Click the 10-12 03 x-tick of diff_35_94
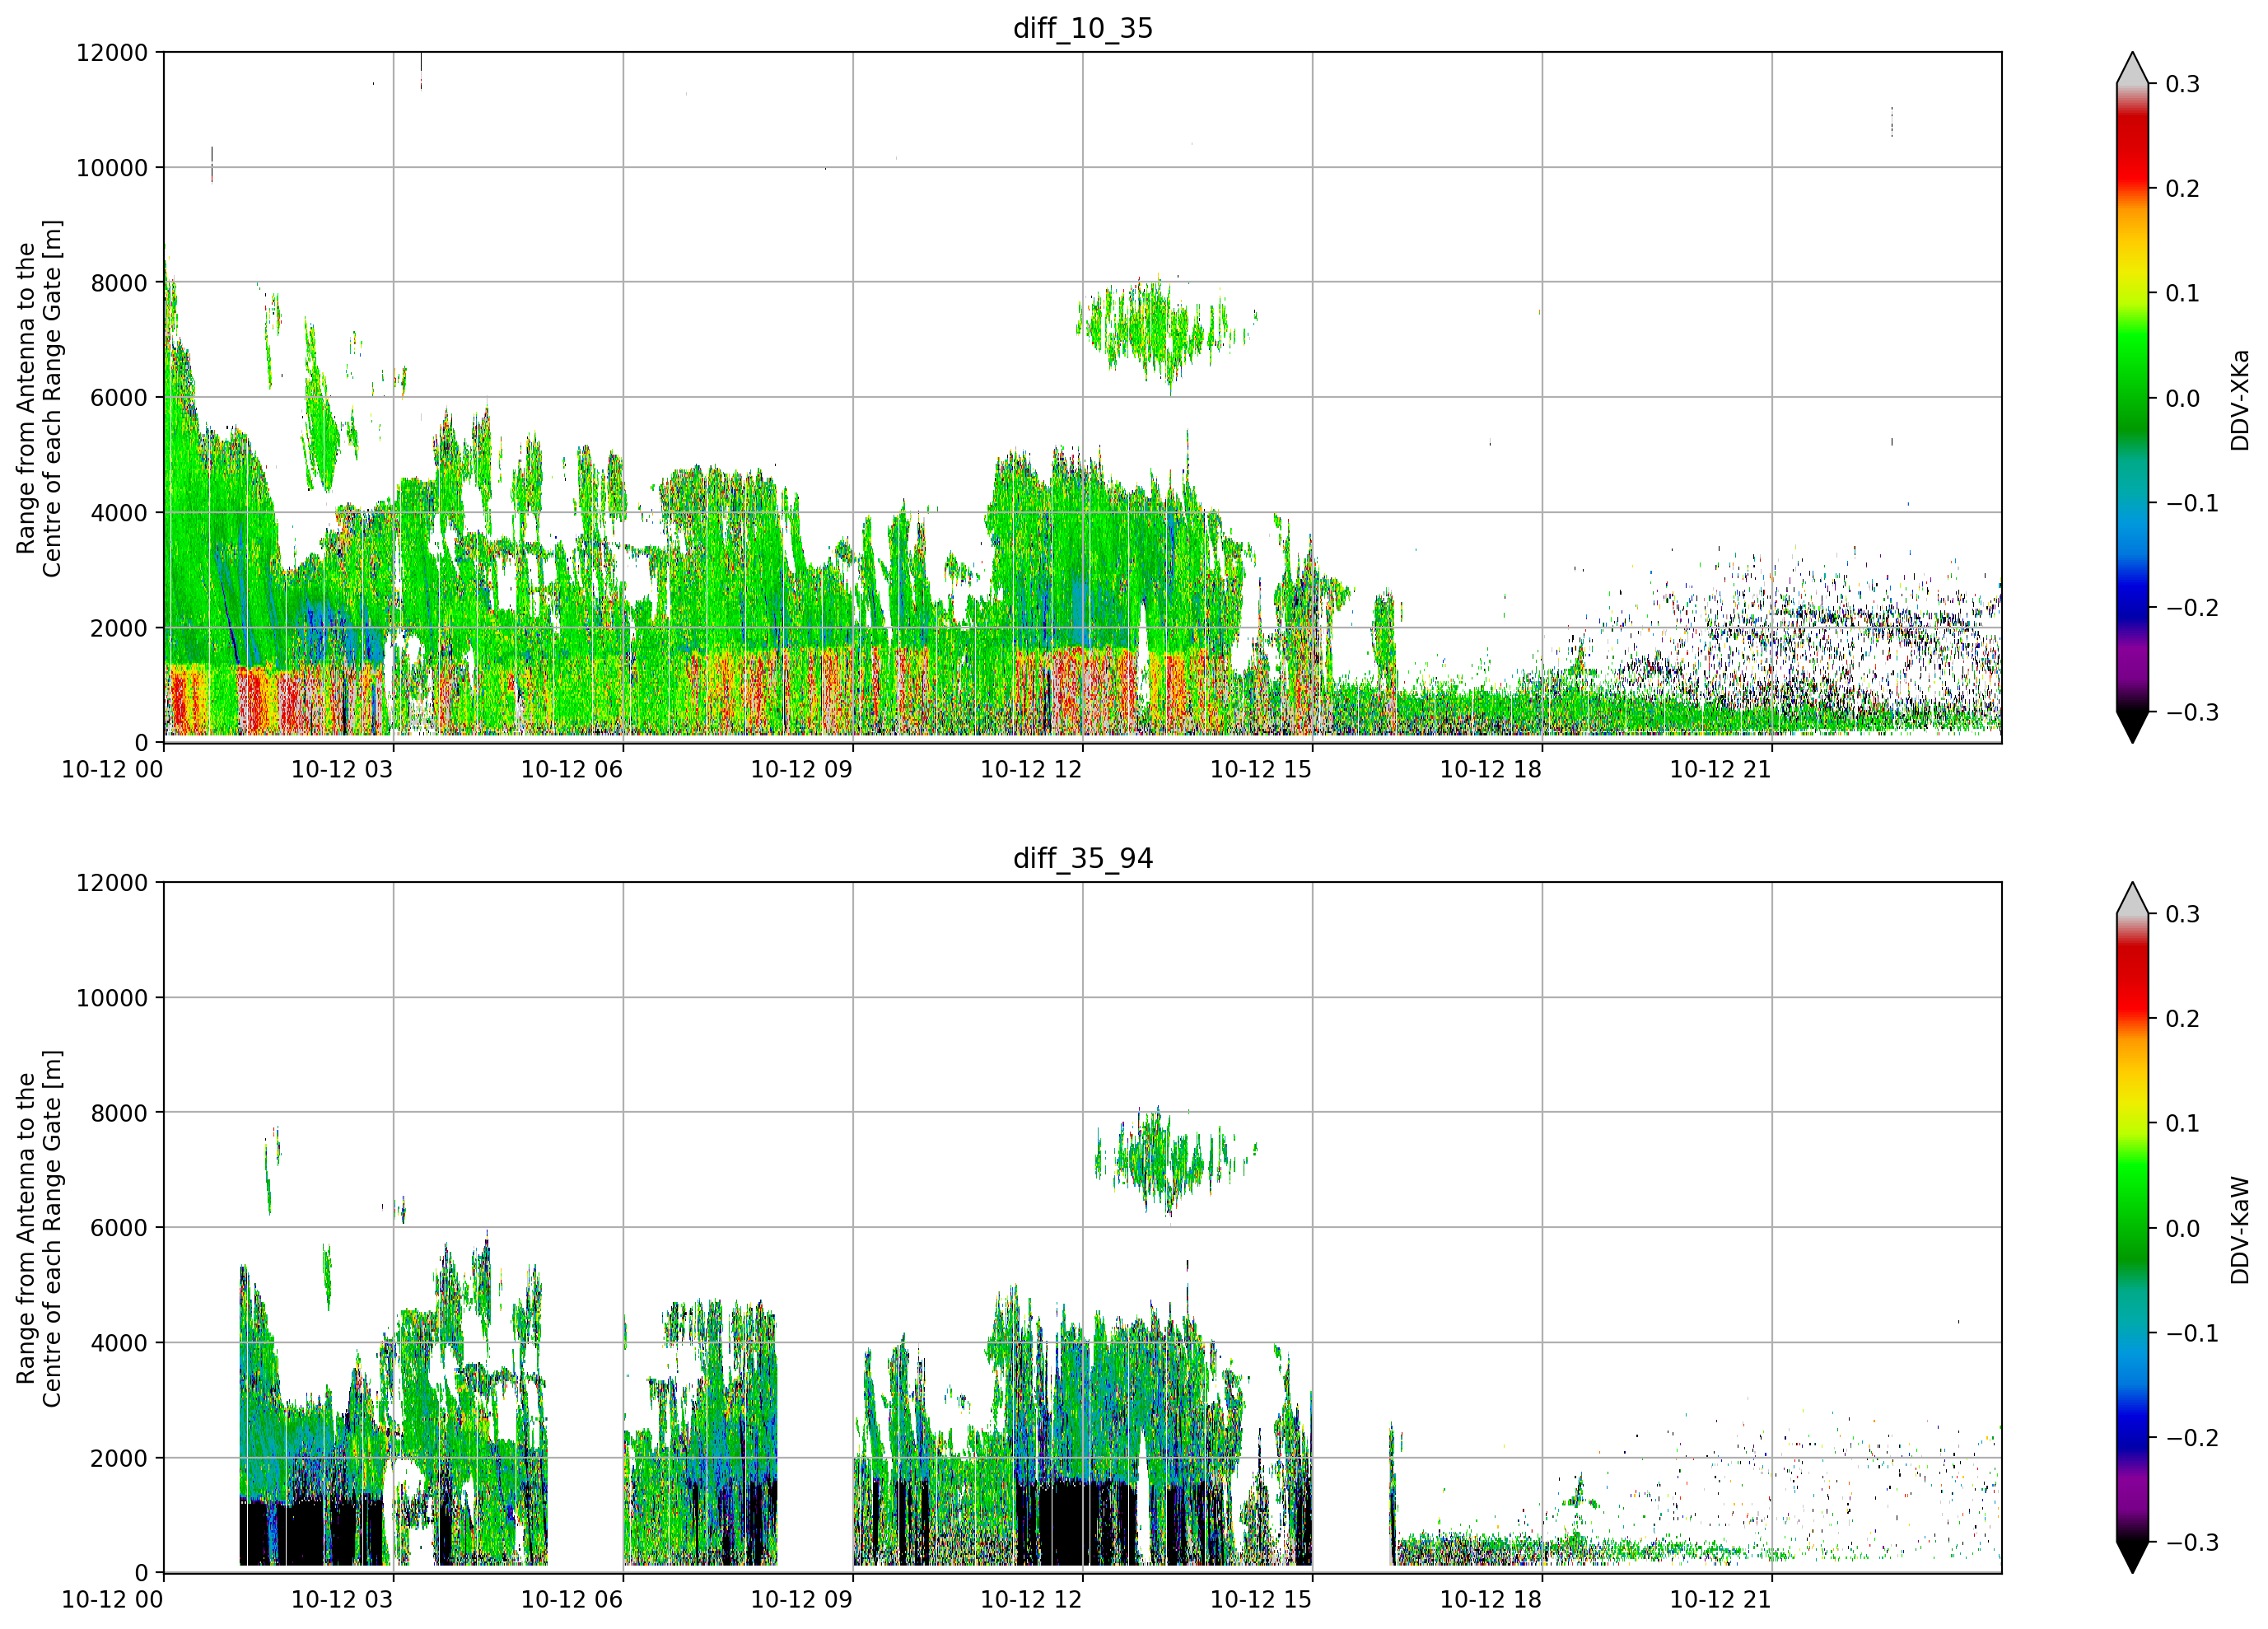2268x1629 pixels. 342,1599
